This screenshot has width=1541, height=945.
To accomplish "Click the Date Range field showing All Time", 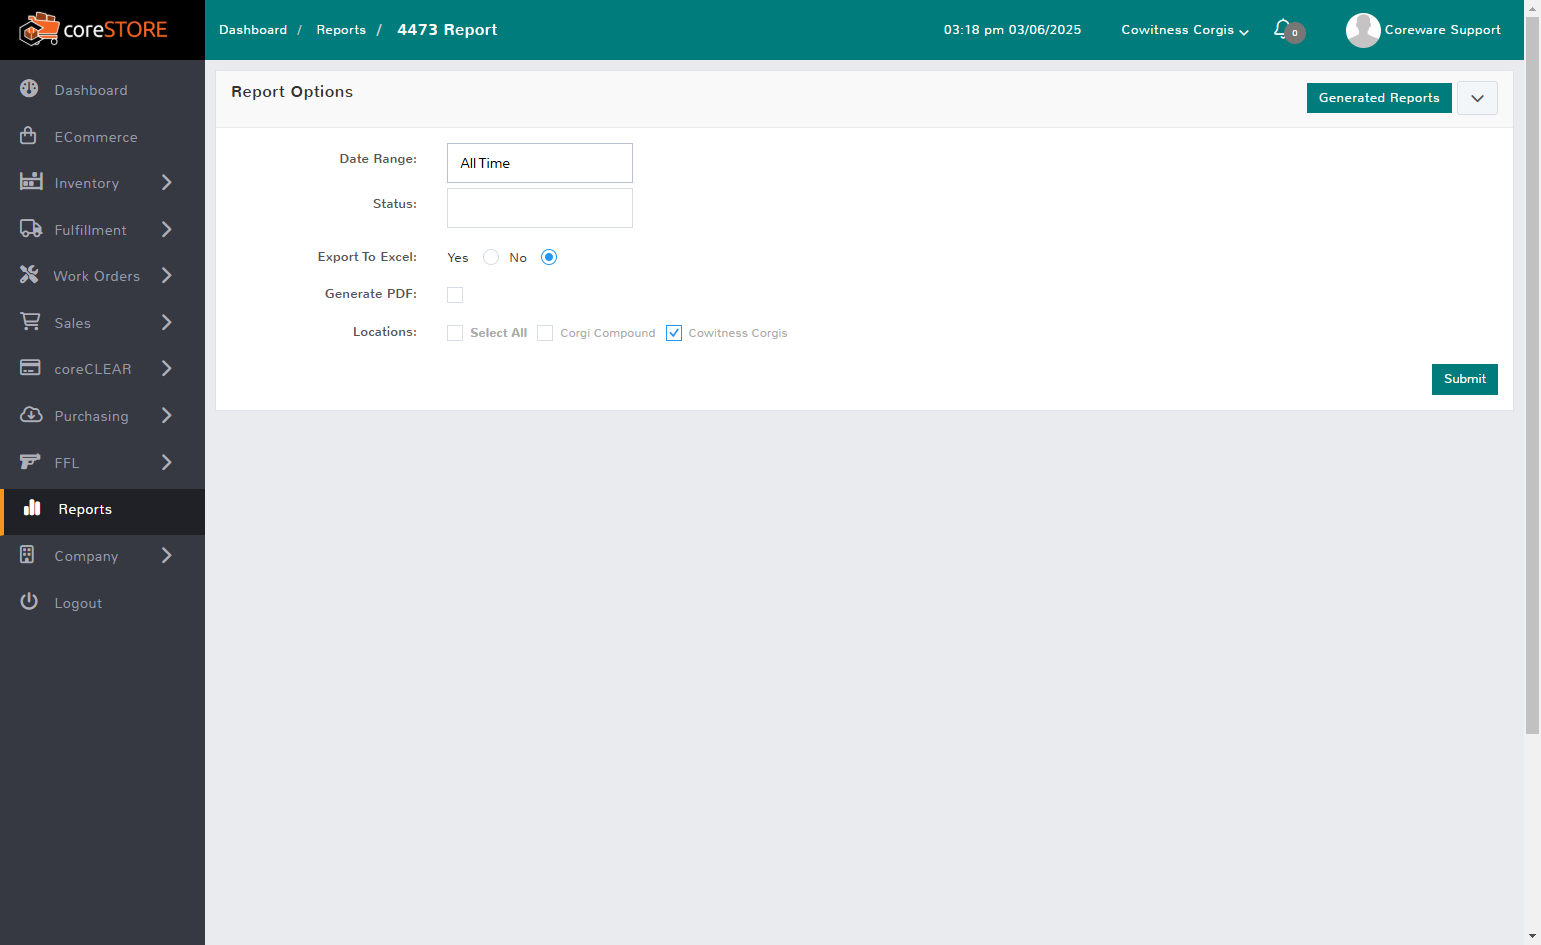I will (540, 163).
